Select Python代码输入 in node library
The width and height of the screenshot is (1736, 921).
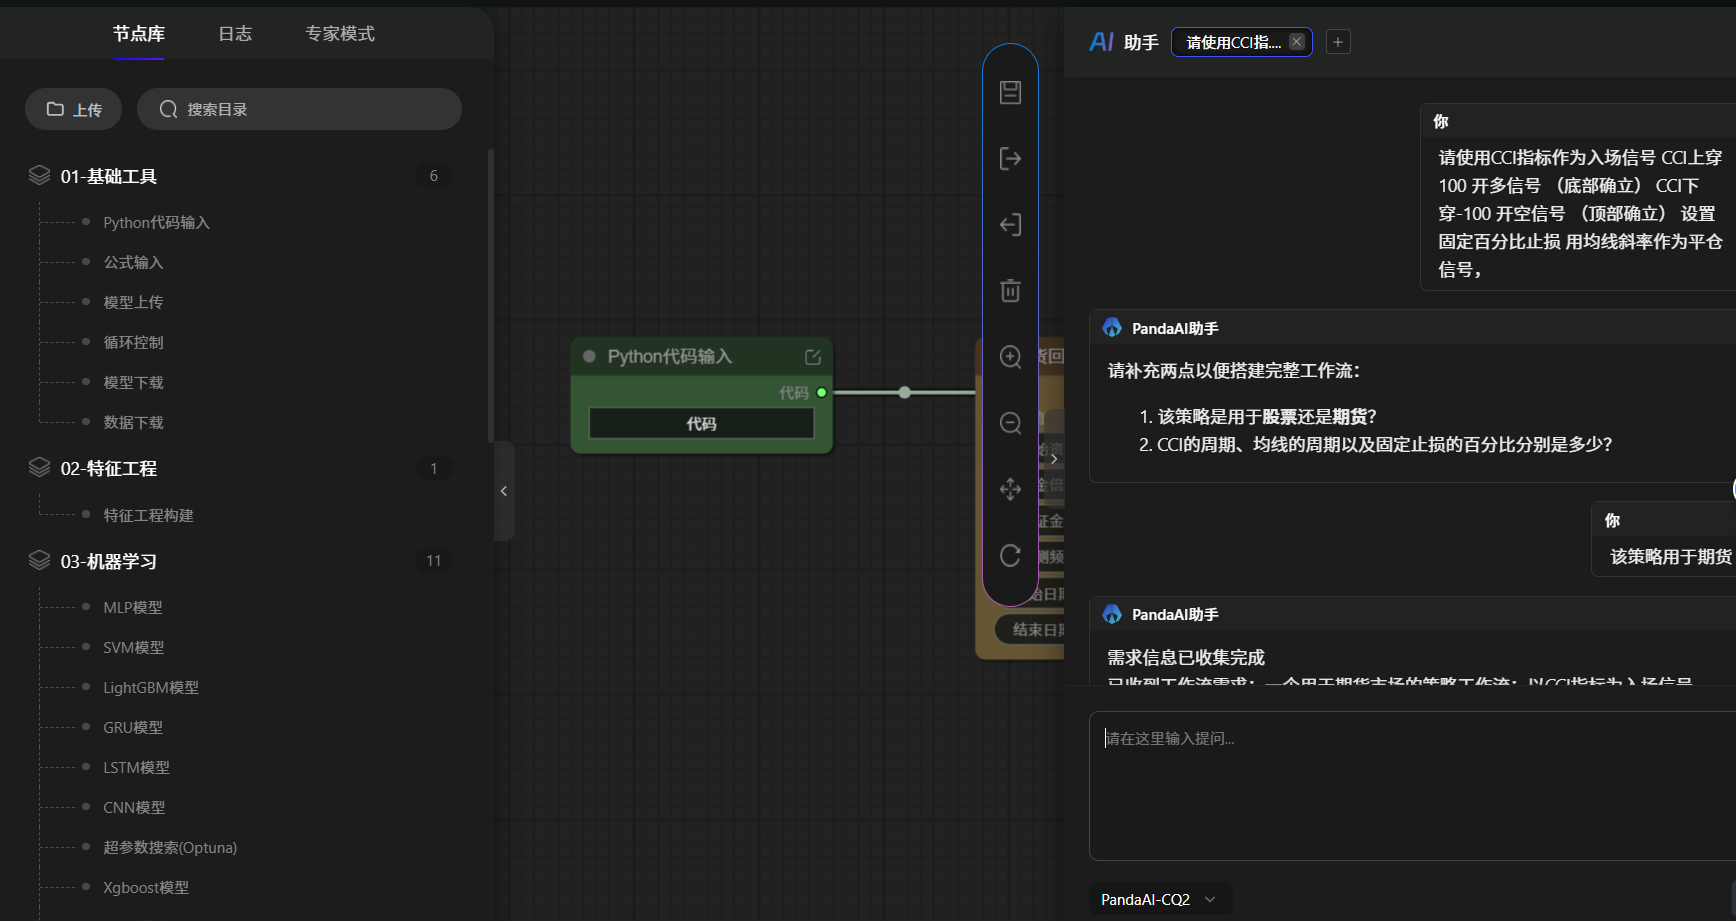[156, 222]
